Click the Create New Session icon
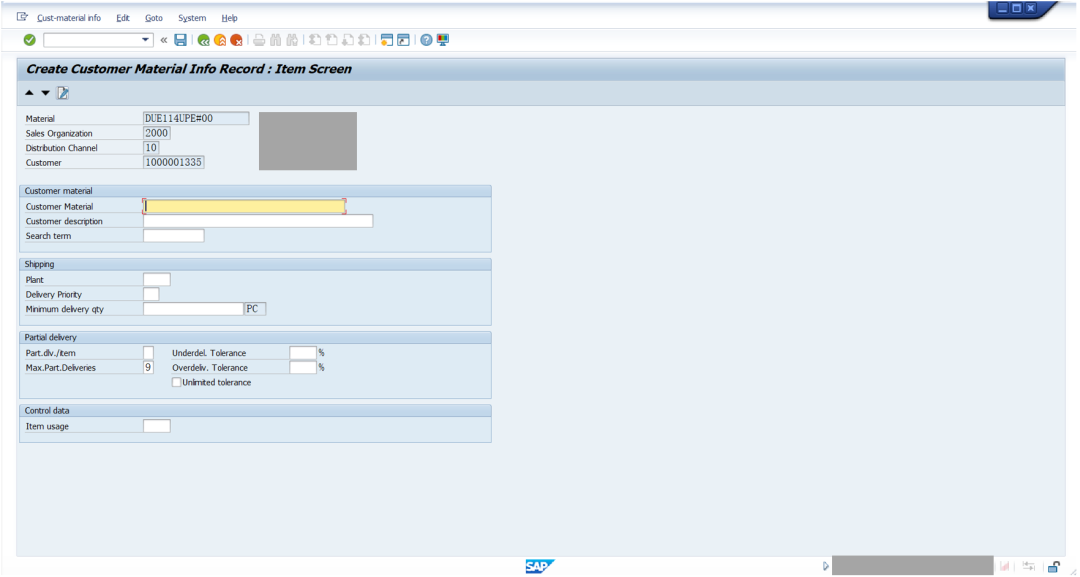The height and width of the screenshot is (577, 1080). click(387, 40)
